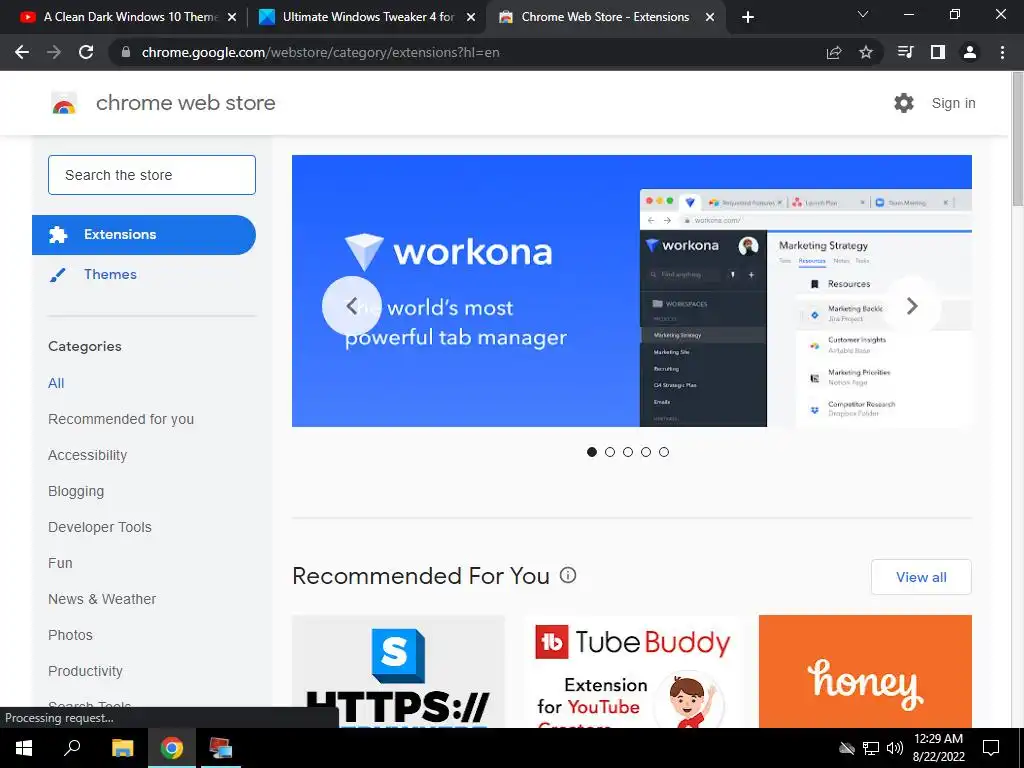Open the Photos category
Viewport: 1024px width, 768px height.
tap(71, 635)
